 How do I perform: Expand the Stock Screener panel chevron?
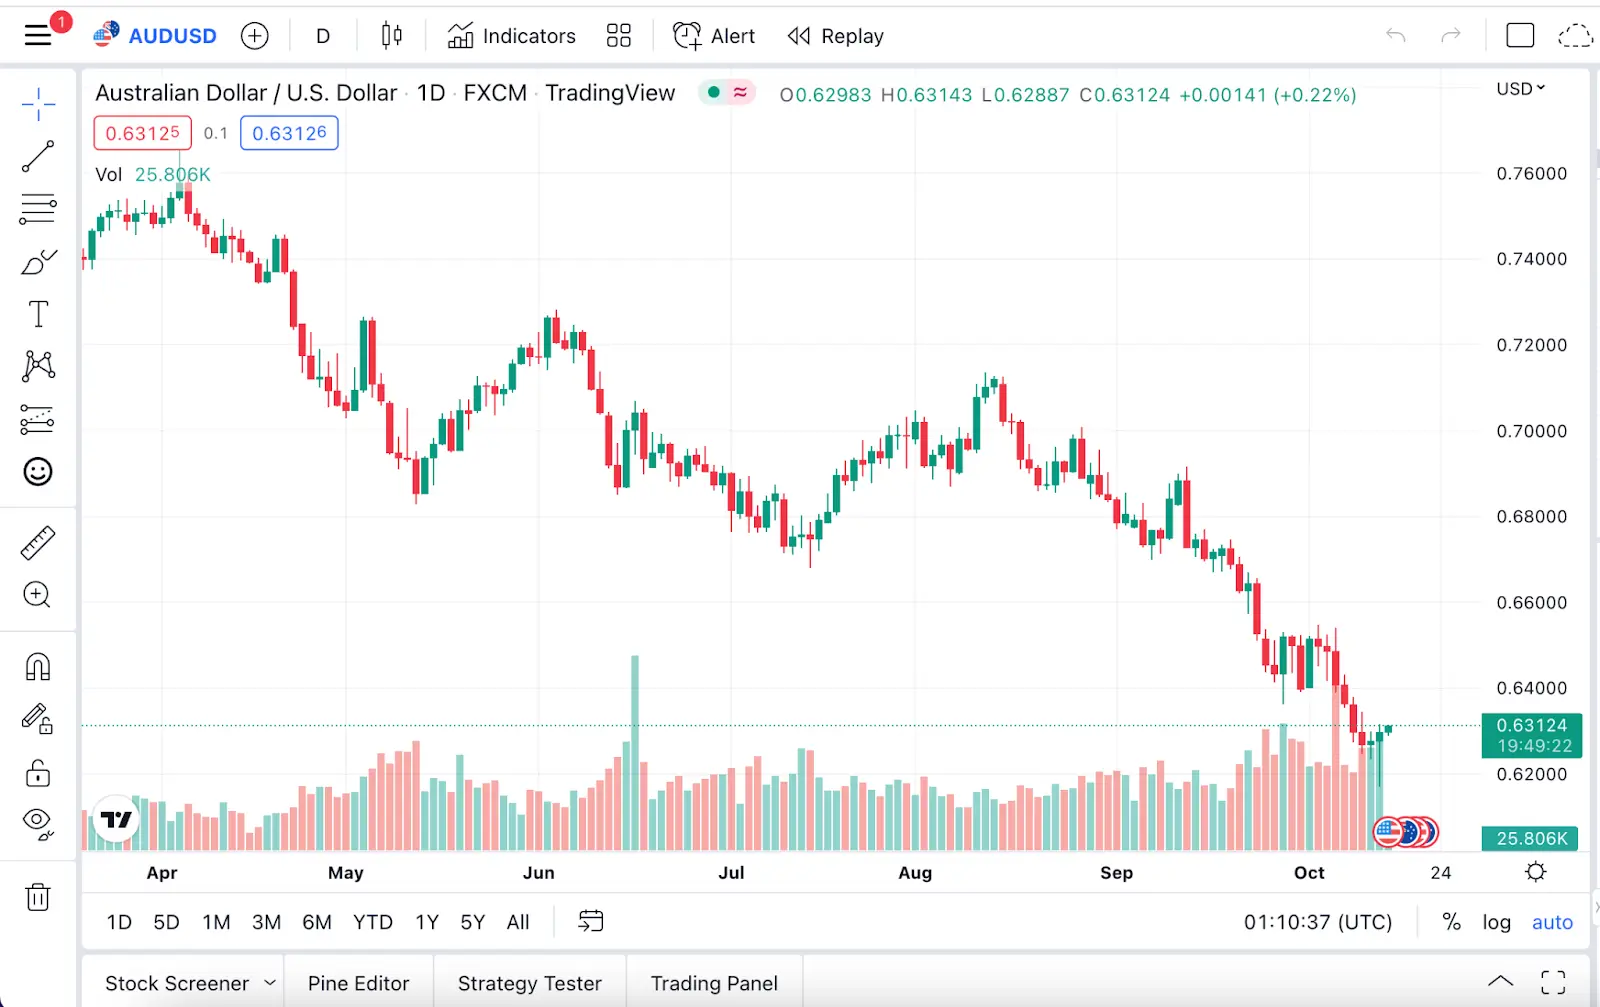click(268, 982)
